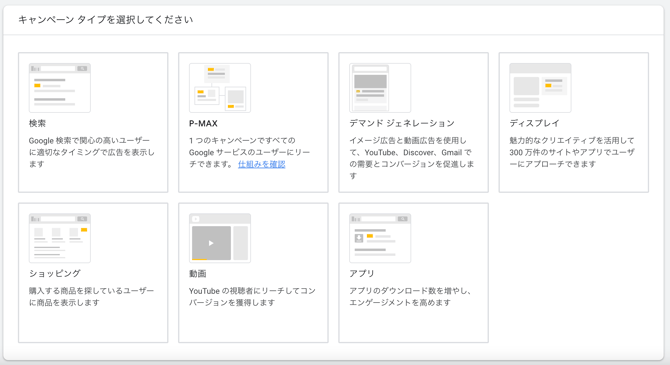Click the 1 つのキャンペーンですべての description
The width and height of the screenshot is (670, 365).
click(250, 152)
